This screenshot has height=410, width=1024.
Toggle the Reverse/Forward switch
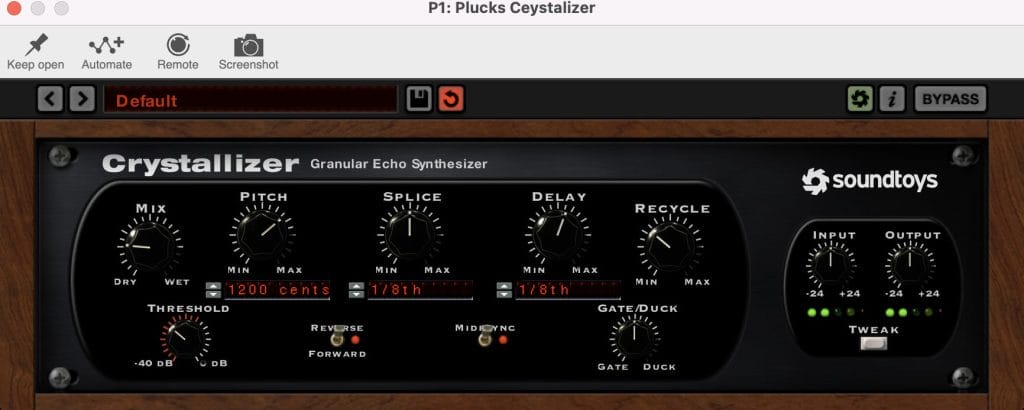[337, 339]
